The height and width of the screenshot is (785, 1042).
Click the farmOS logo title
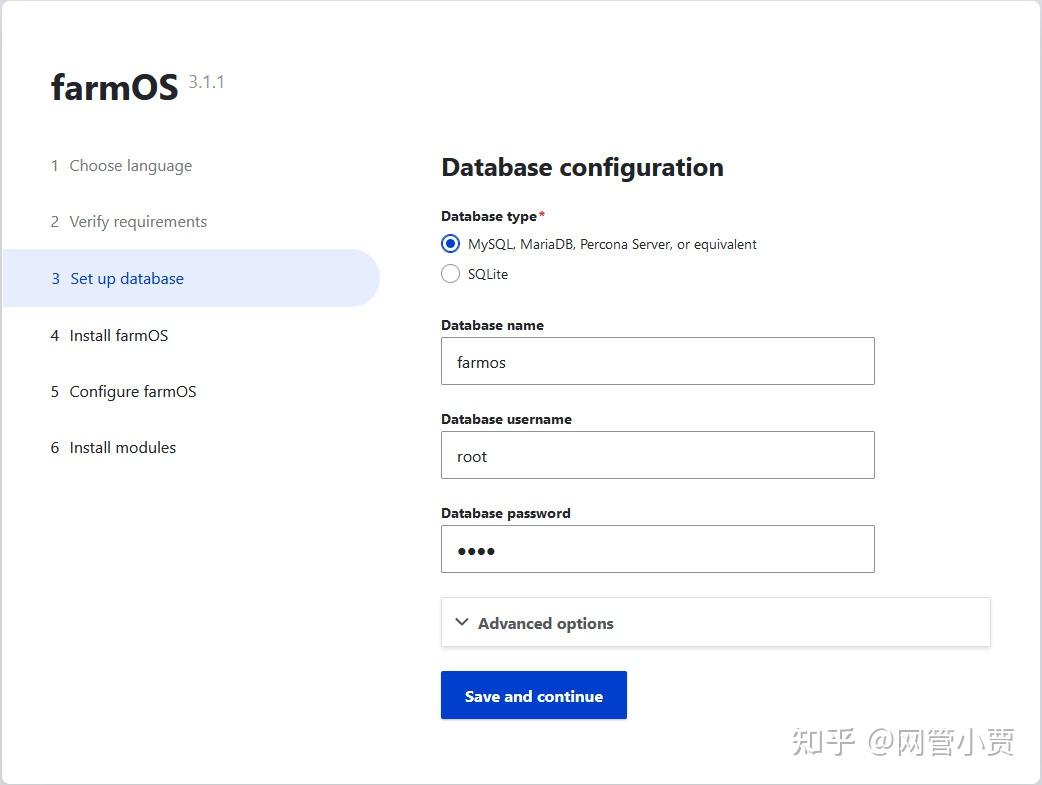pyautogui.click(x=114, y=87)
